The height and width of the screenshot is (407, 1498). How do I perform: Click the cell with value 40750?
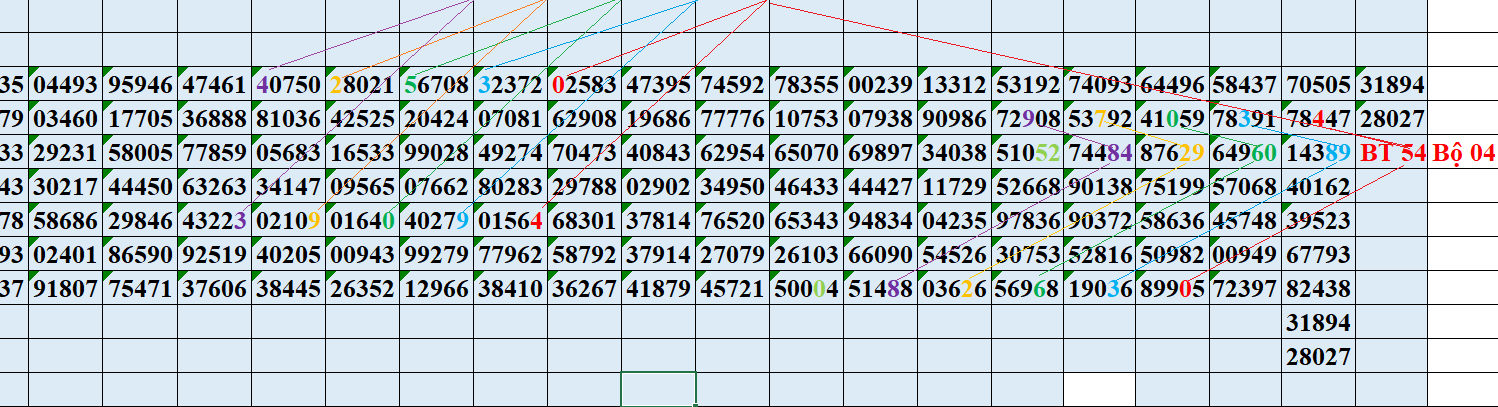click(x=288, y=85)
